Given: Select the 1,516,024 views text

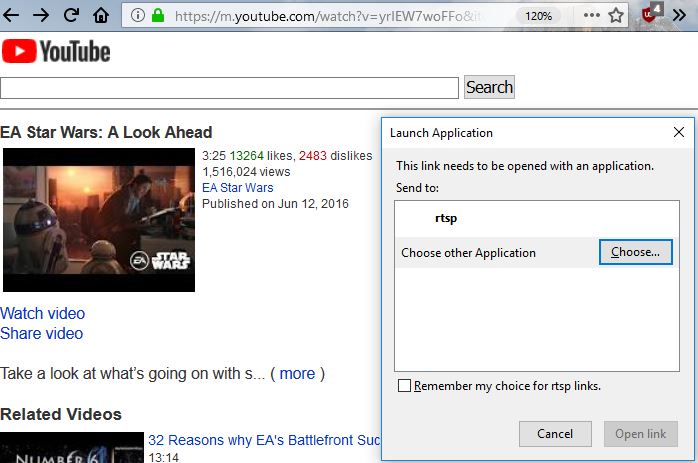Looking at the screenshot, I should coord(246,171).
